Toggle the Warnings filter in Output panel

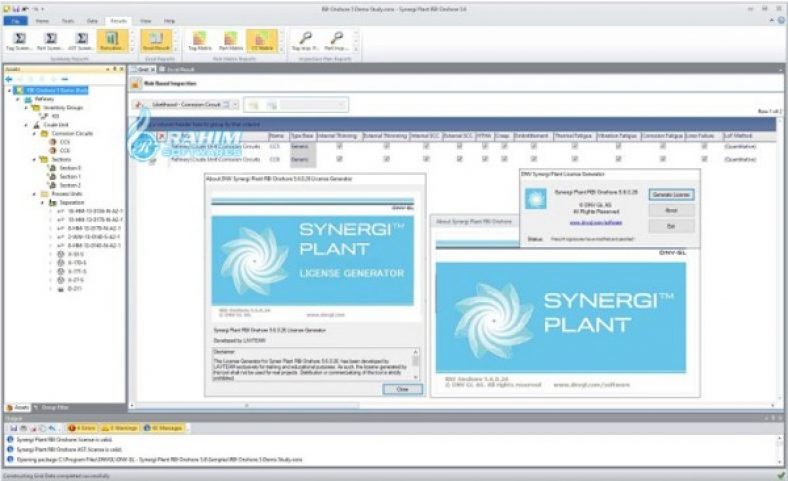[120, 428]
